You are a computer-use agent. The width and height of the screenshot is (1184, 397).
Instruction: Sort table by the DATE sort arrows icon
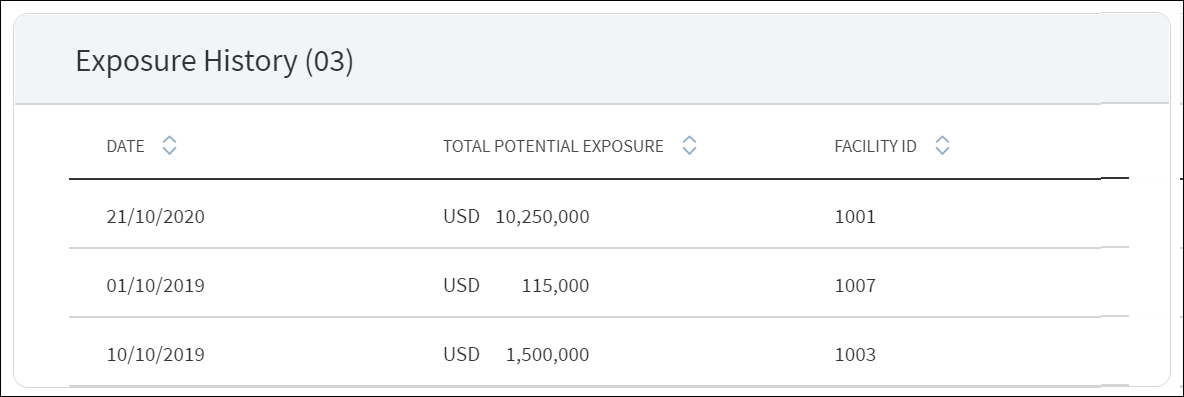pos(169,146)
